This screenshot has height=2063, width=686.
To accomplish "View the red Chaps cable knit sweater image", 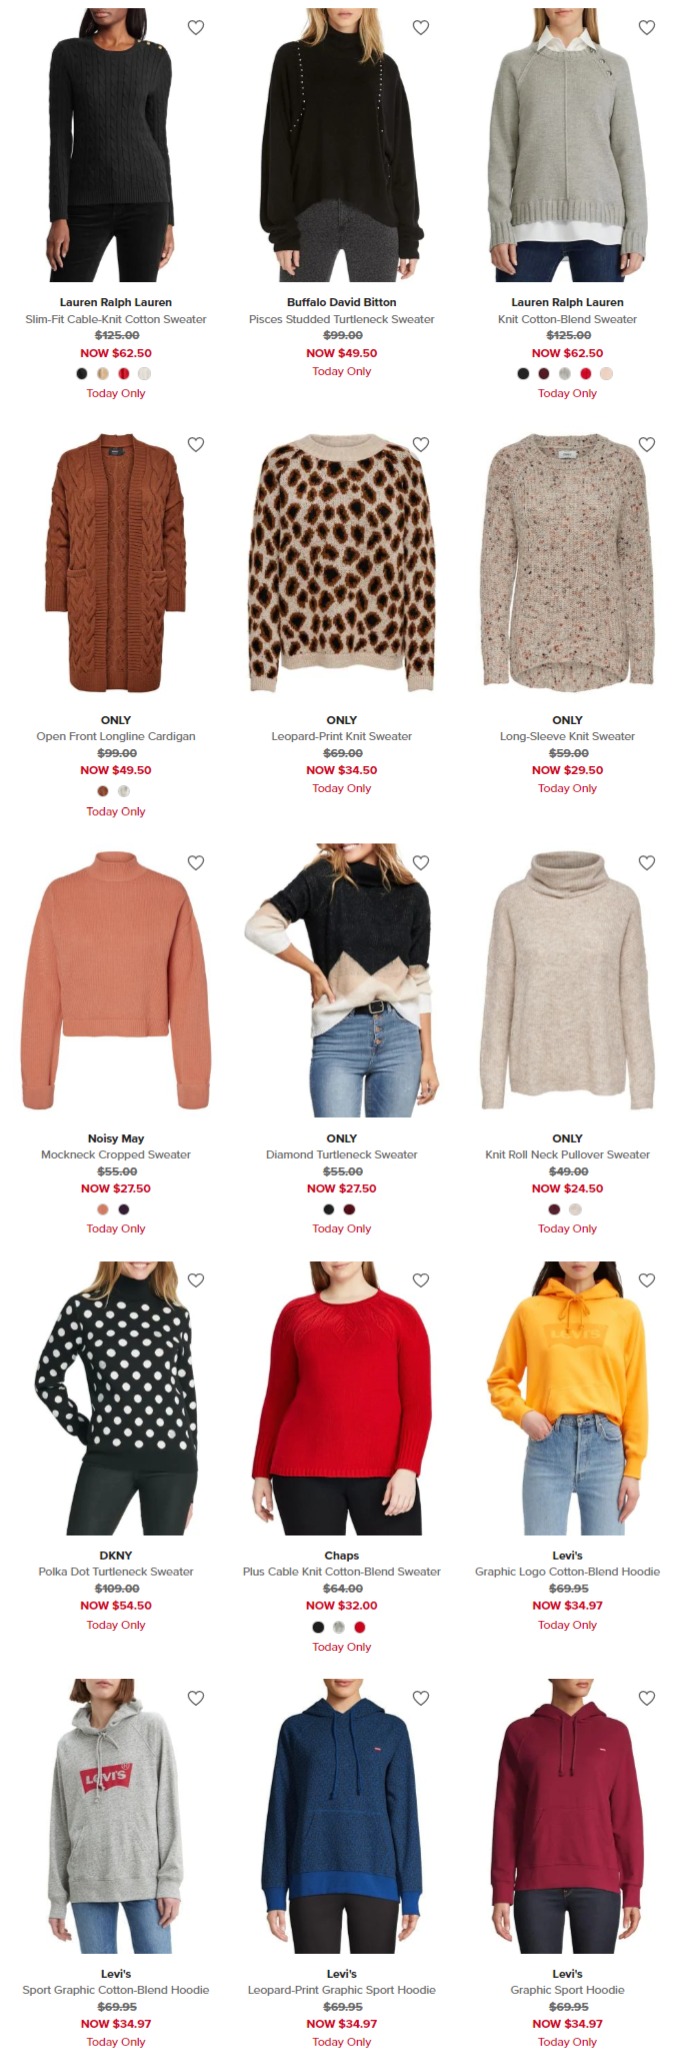I will pos(342,1398).
